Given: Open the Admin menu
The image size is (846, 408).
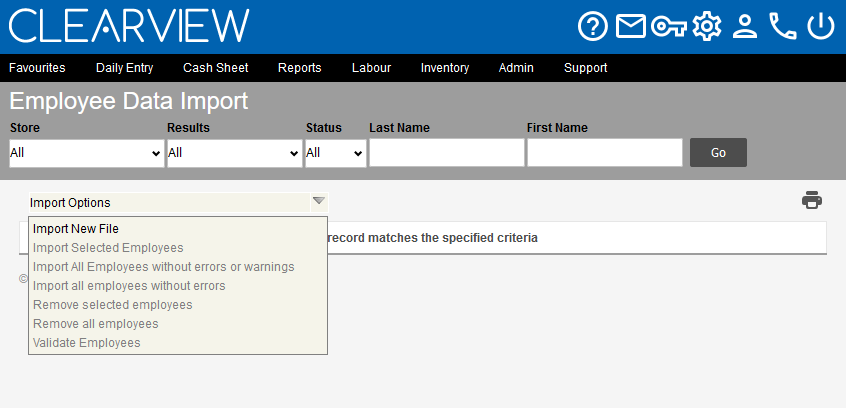Looking at the screenshot, I should pos(516,68).
